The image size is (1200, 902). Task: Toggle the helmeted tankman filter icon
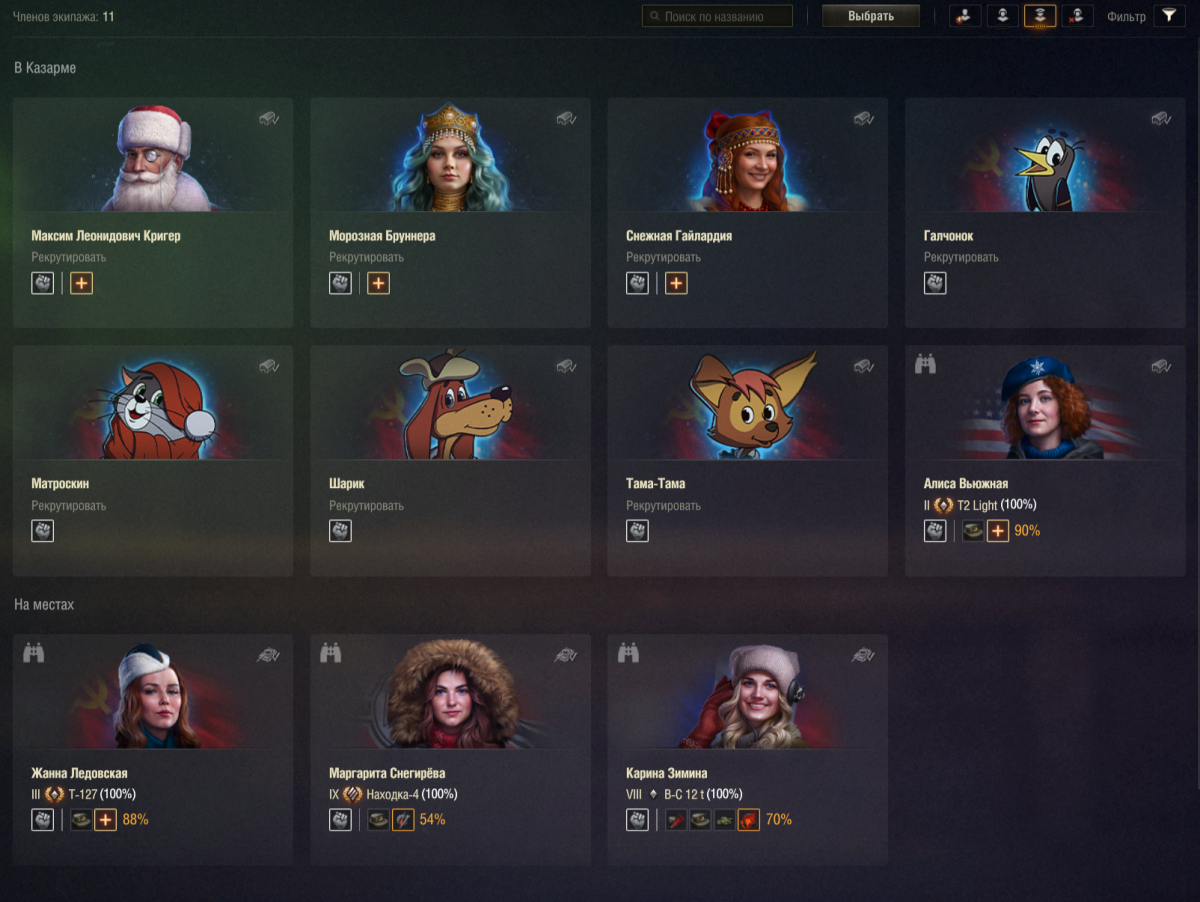pyautogui.click(x=1002, y=16)
